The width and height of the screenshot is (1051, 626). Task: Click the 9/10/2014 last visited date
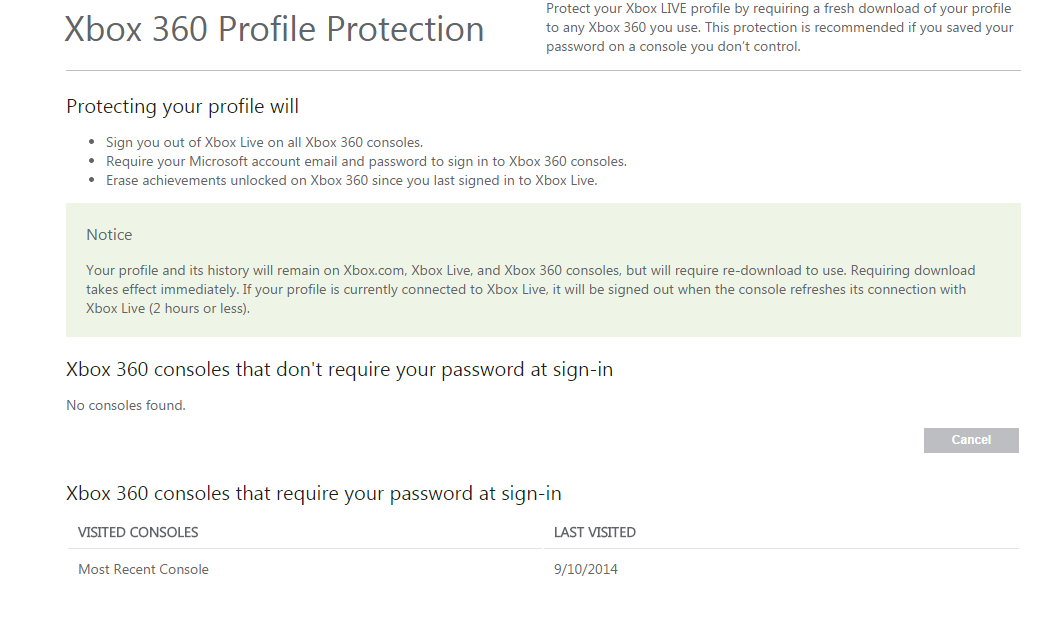[x=585, y=569]
